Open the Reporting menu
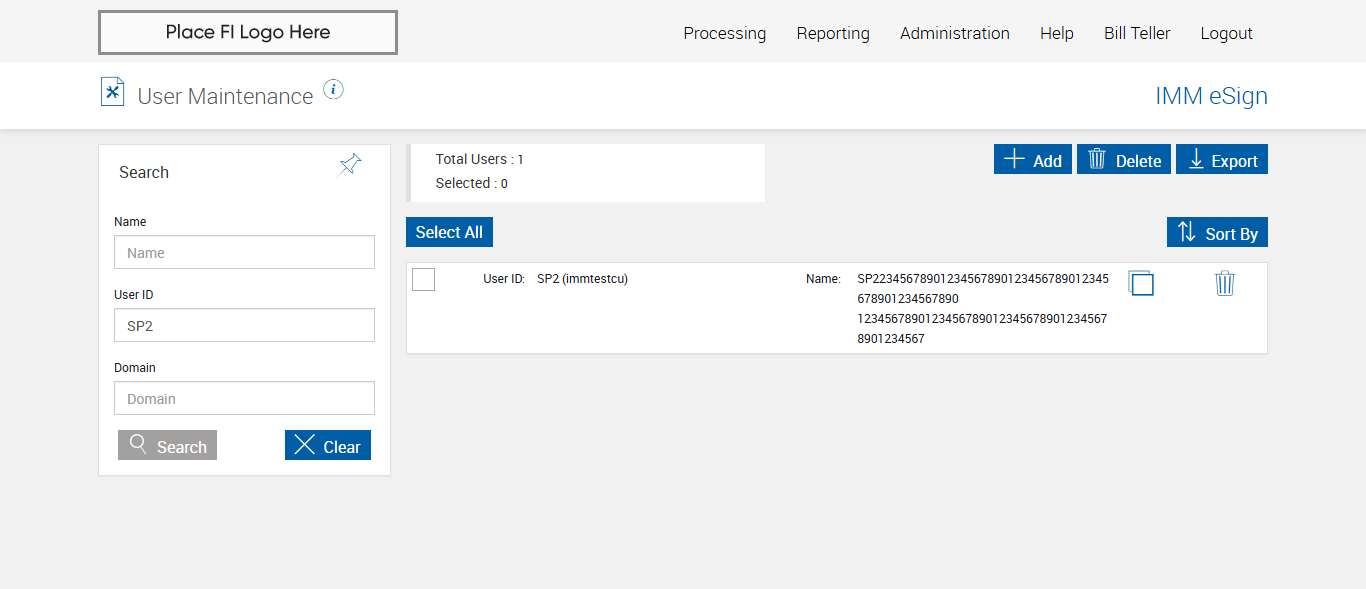This screenshot has height=589, width=1366. 833,33
